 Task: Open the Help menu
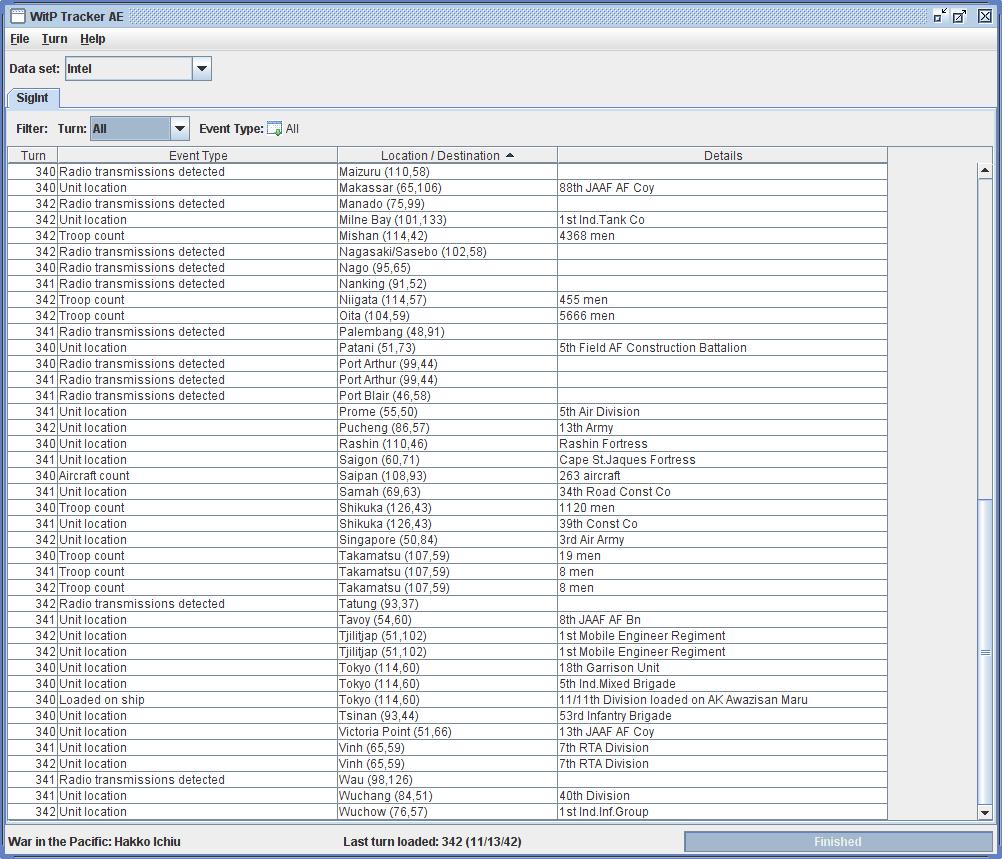[x=92, y=39]
